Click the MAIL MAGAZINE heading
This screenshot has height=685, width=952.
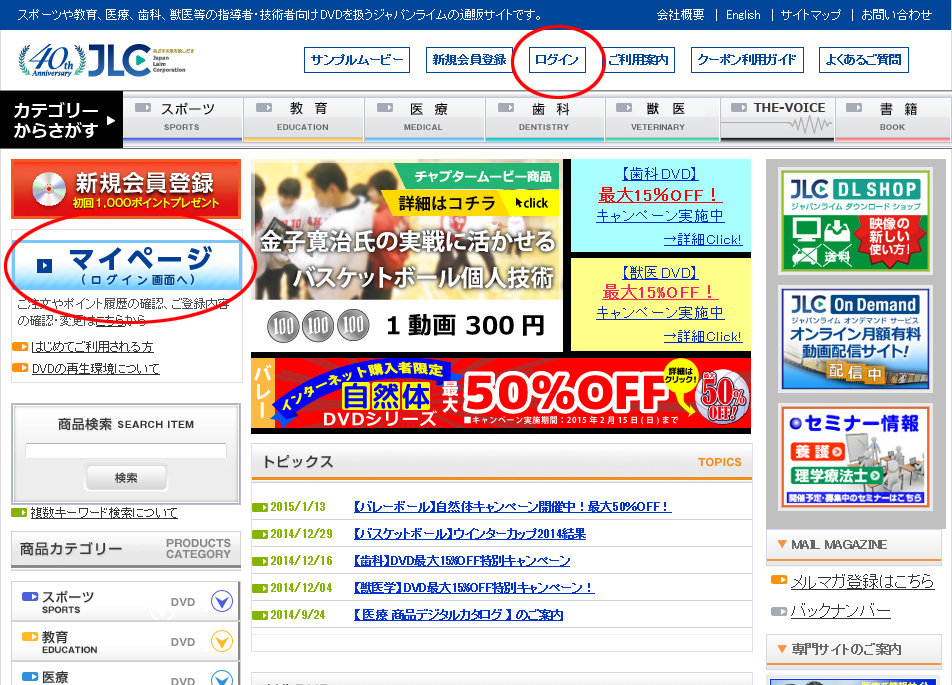(x=839, y=545)
